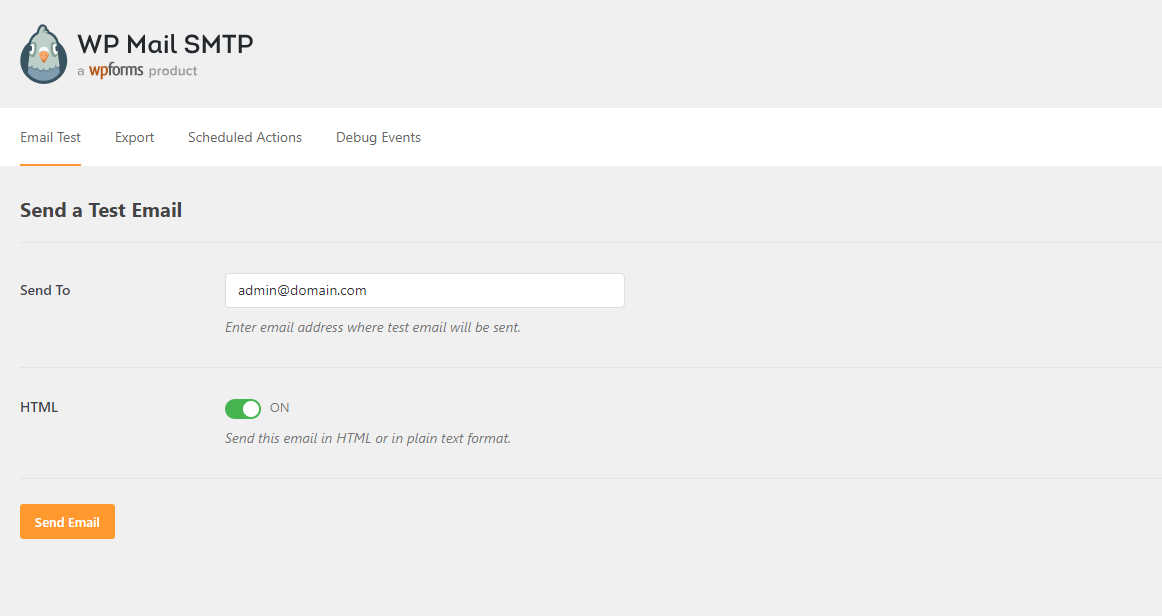Click the green HTML toggle slider
The image size is (1162, 616).
(242, 408)
